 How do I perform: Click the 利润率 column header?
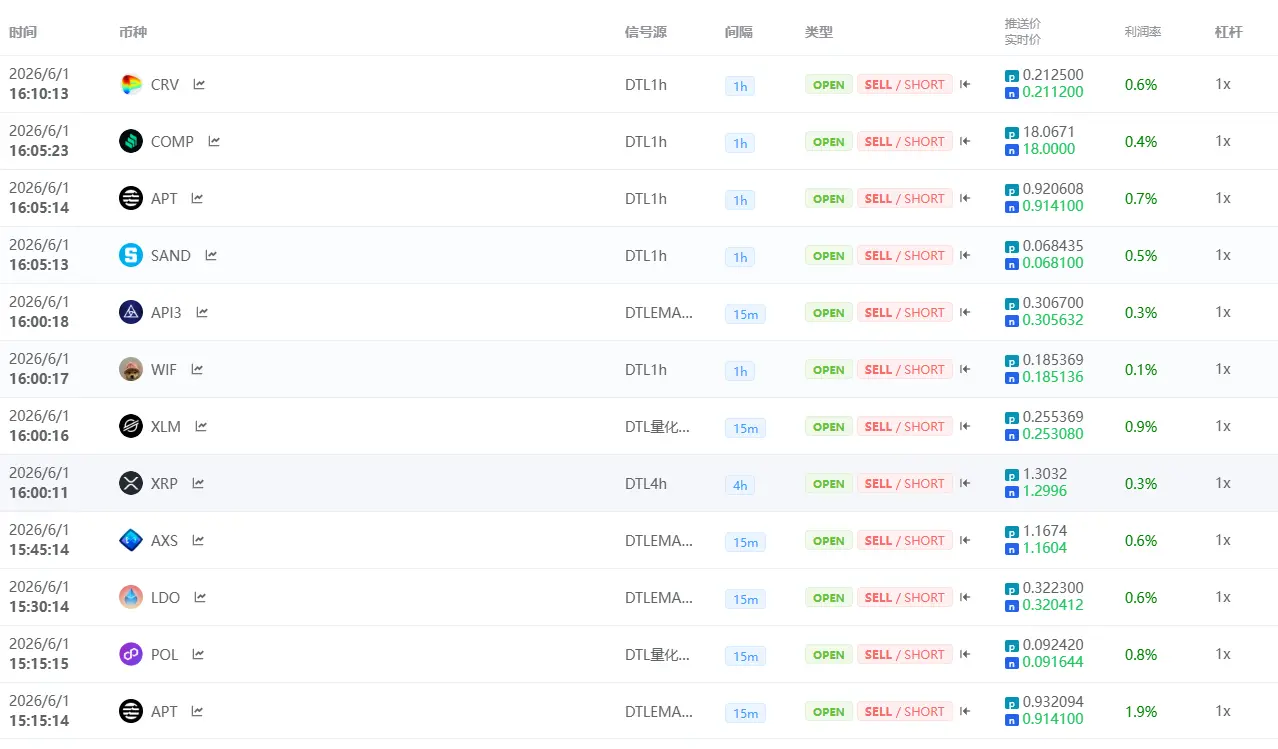tap(1143, 32)
